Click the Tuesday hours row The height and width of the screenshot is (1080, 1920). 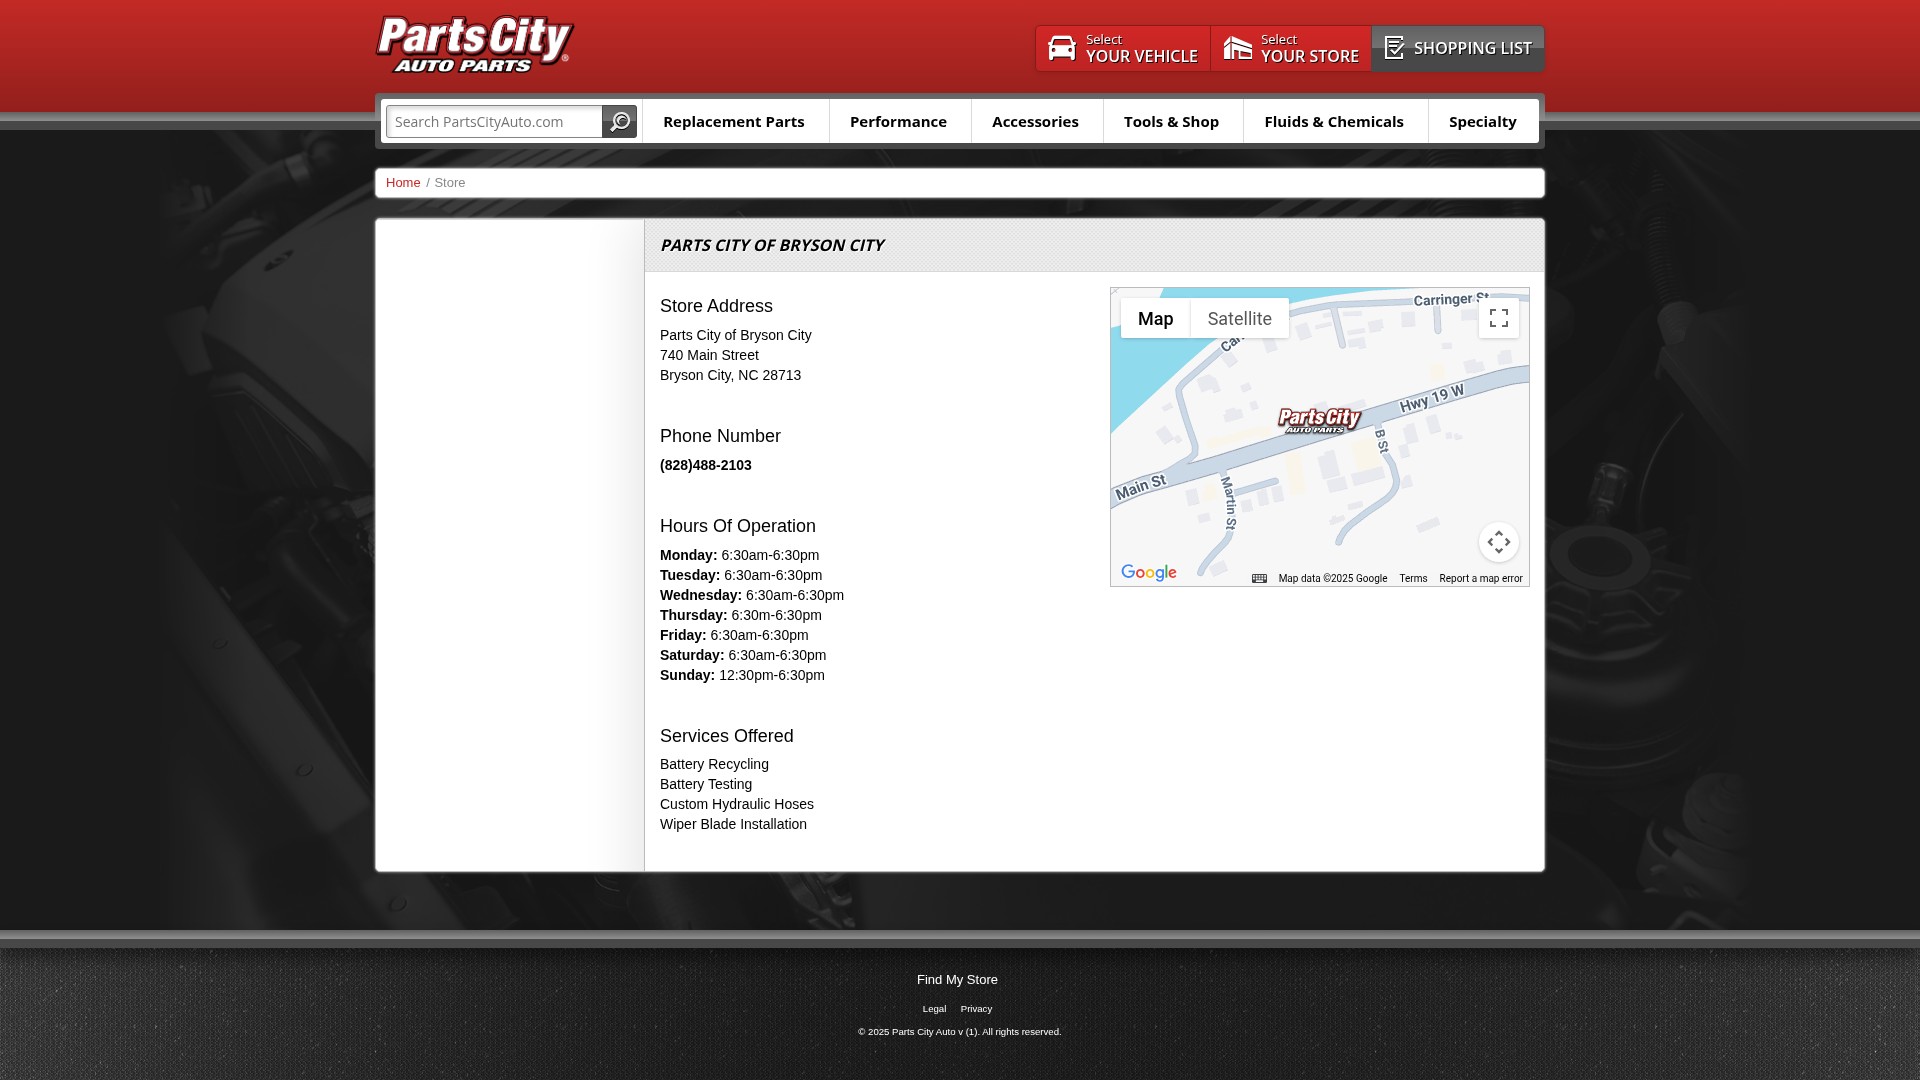pyautogui.click(x=741, y=575)
